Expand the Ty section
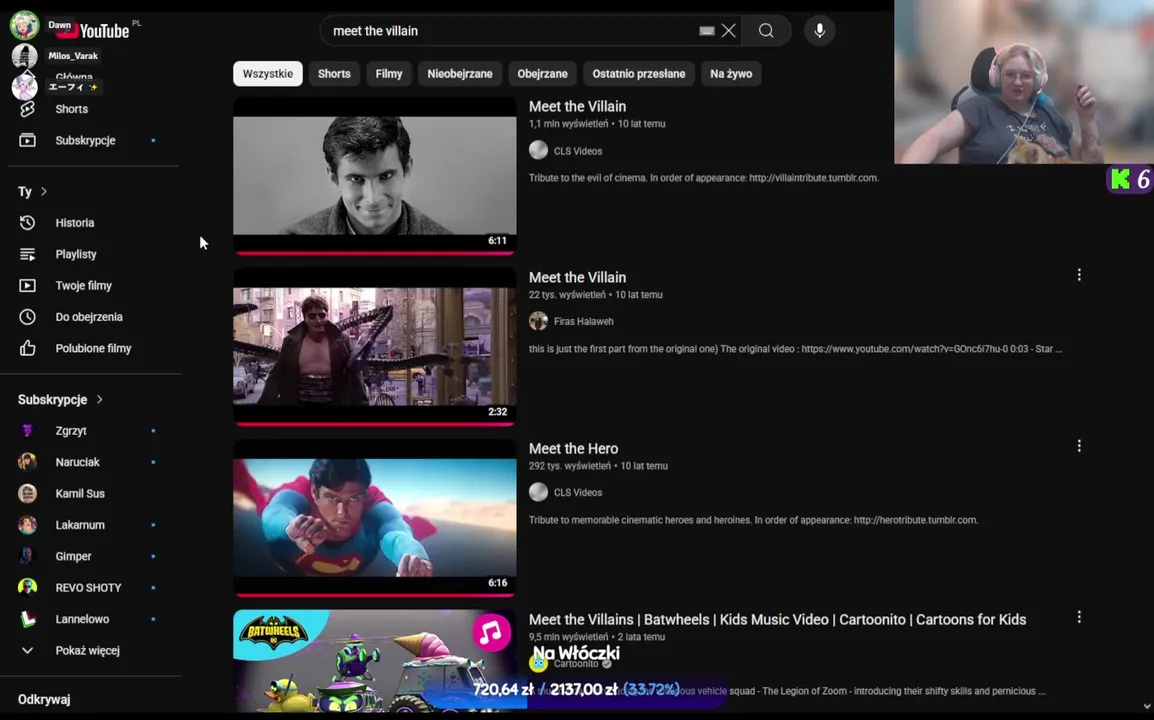The image size is (1154, 720). (32, 191)
